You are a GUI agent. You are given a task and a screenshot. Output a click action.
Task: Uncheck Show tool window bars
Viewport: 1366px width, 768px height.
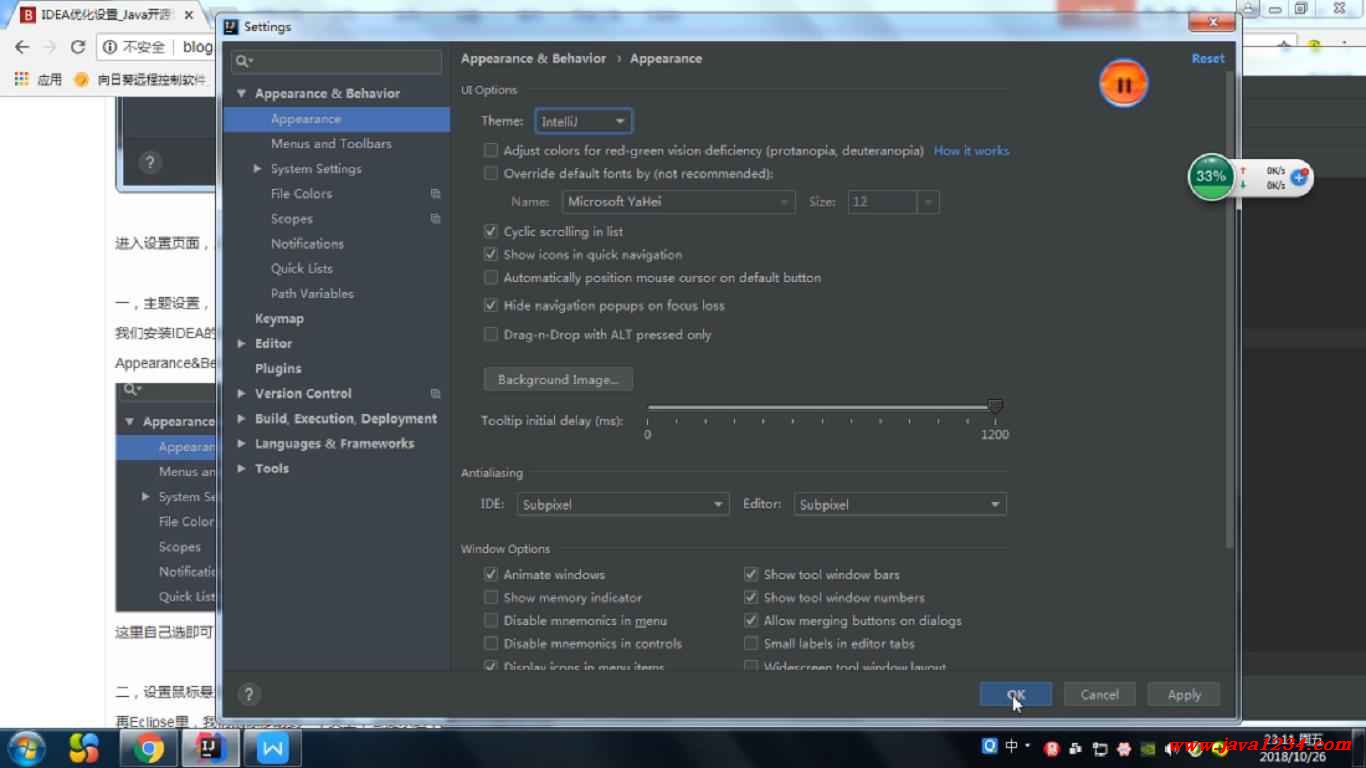point(751,575)
